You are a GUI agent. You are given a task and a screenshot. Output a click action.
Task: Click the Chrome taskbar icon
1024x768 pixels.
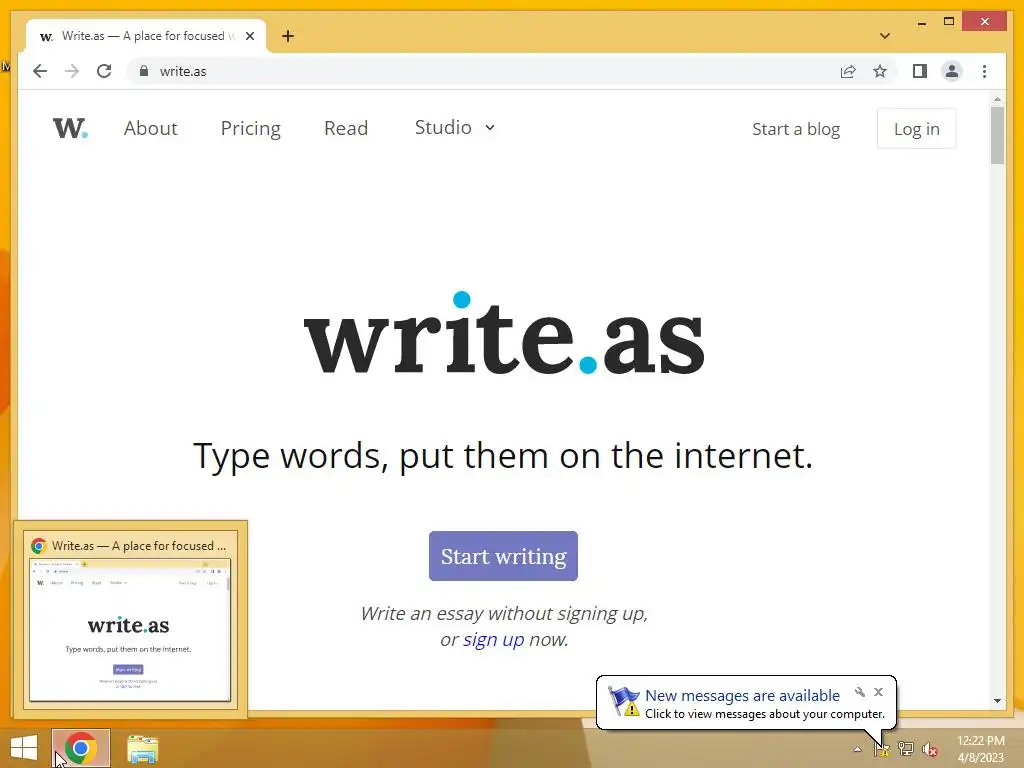[x=81, y=748]
